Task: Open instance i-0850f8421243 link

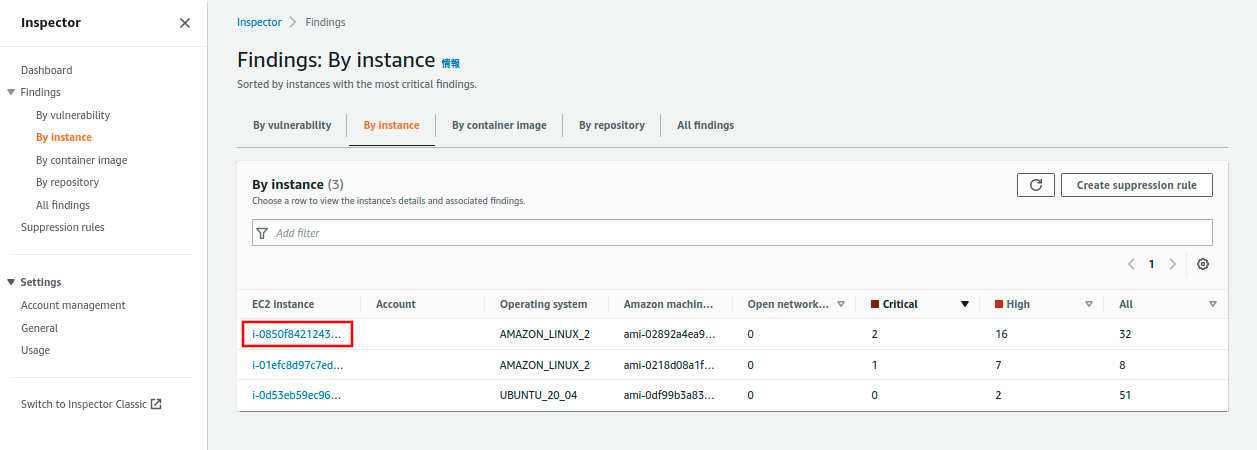Action: pos(297,334)
